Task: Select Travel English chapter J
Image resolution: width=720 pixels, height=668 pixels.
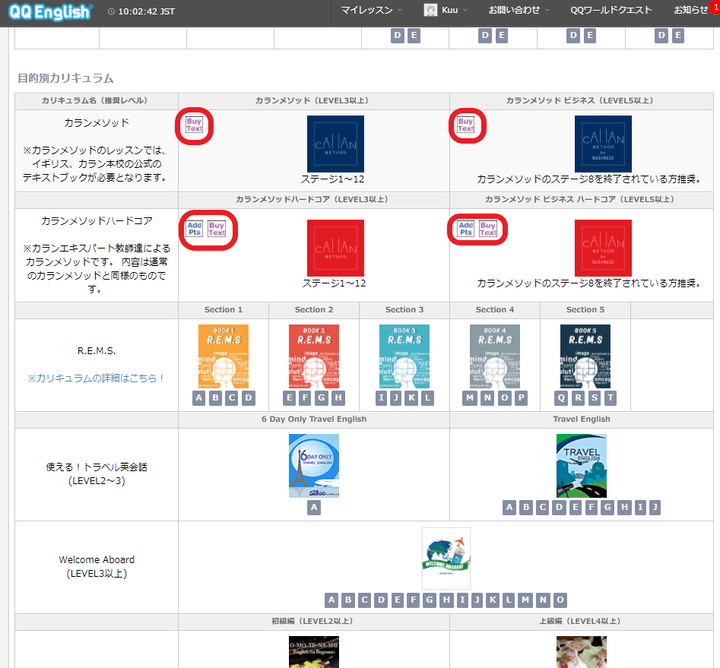Action: point(655,507)
